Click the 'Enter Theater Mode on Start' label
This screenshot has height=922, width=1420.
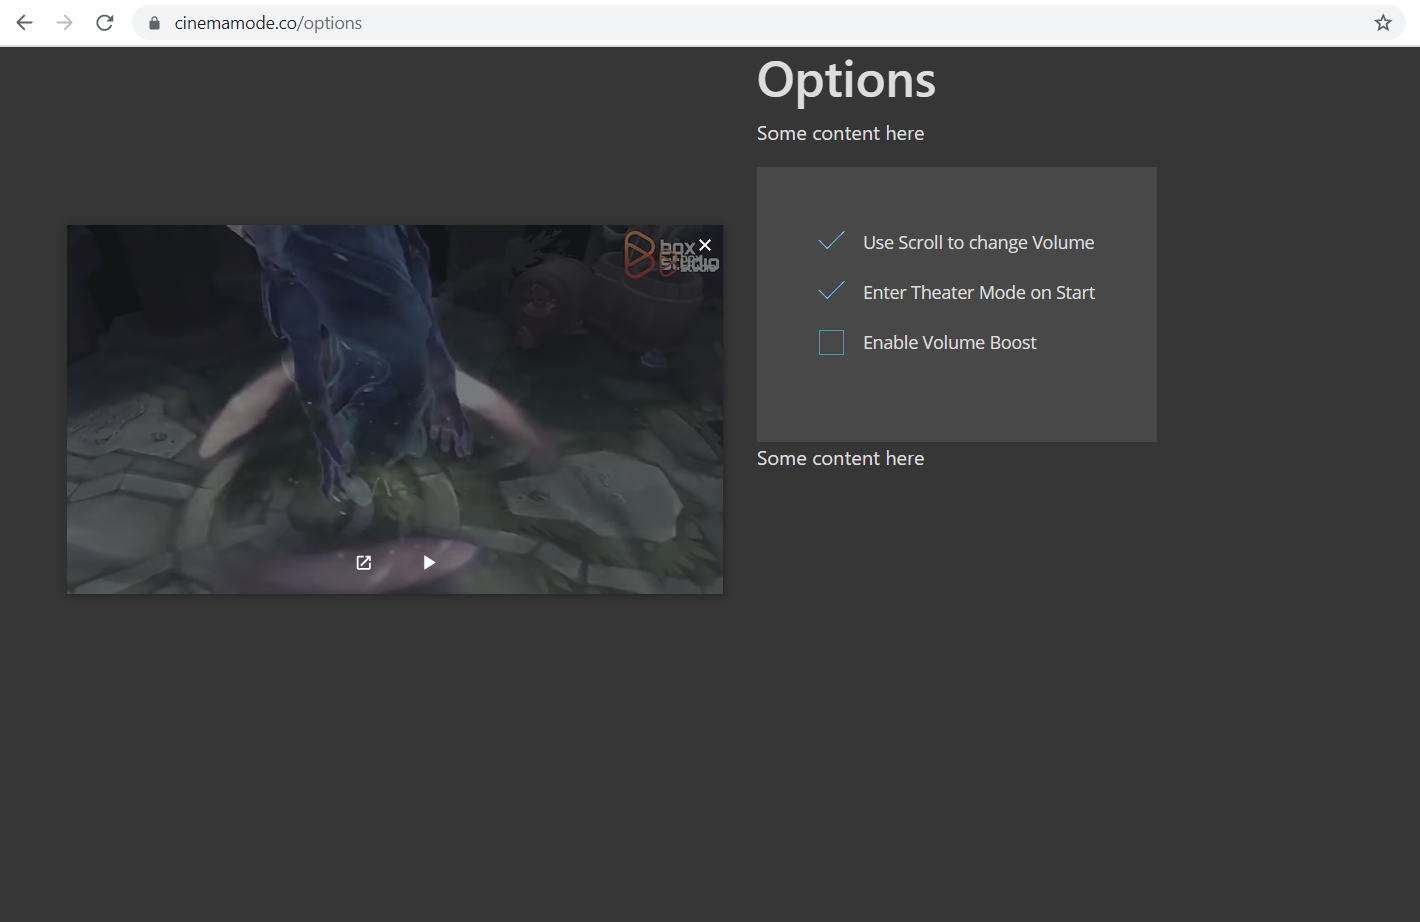978,293
